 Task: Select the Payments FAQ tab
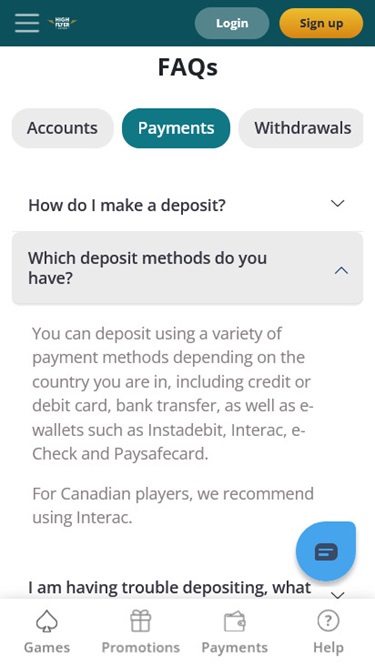(x=176, y=128)
